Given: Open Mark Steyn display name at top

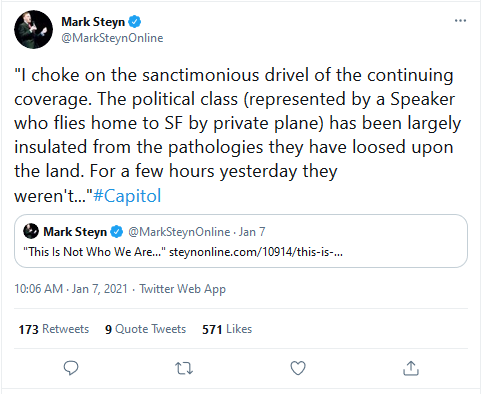Looking at the screenshot, I should coord(93,22).
